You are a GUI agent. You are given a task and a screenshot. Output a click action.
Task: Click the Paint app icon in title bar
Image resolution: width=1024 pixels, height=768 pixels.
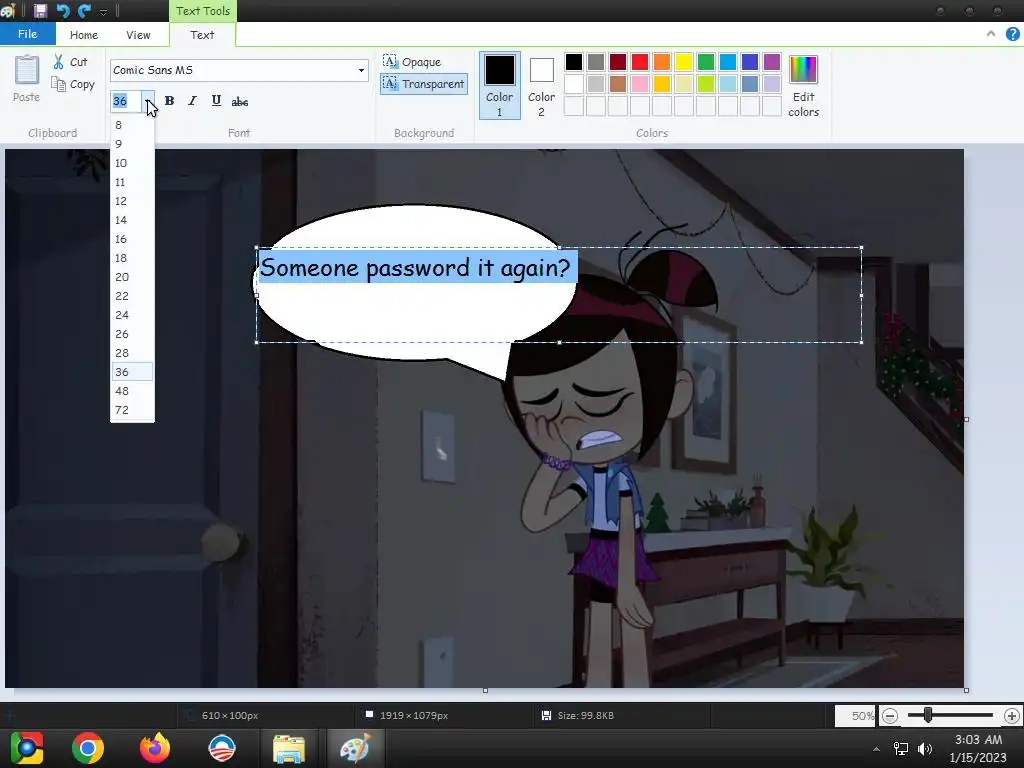point(8,10)
